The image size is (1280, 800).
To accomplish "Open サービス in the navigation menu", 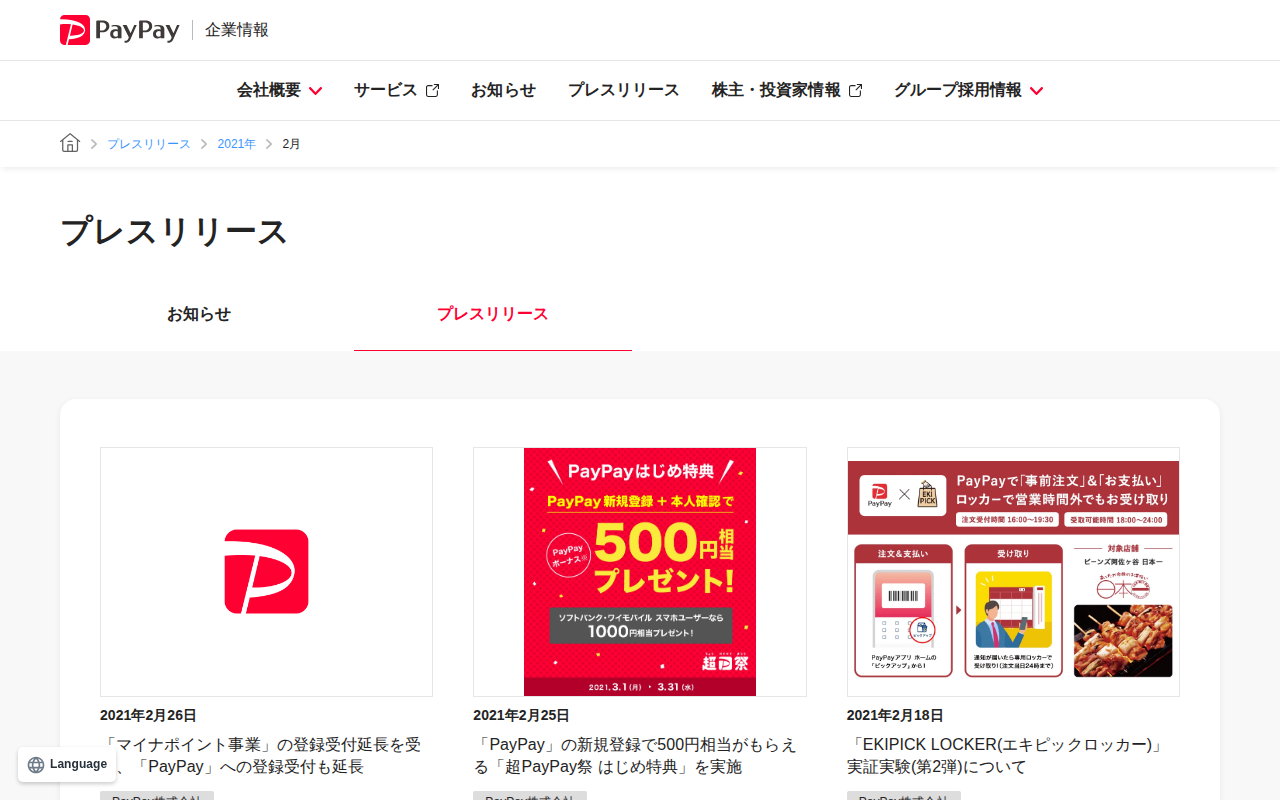I will tap(385, 90).
